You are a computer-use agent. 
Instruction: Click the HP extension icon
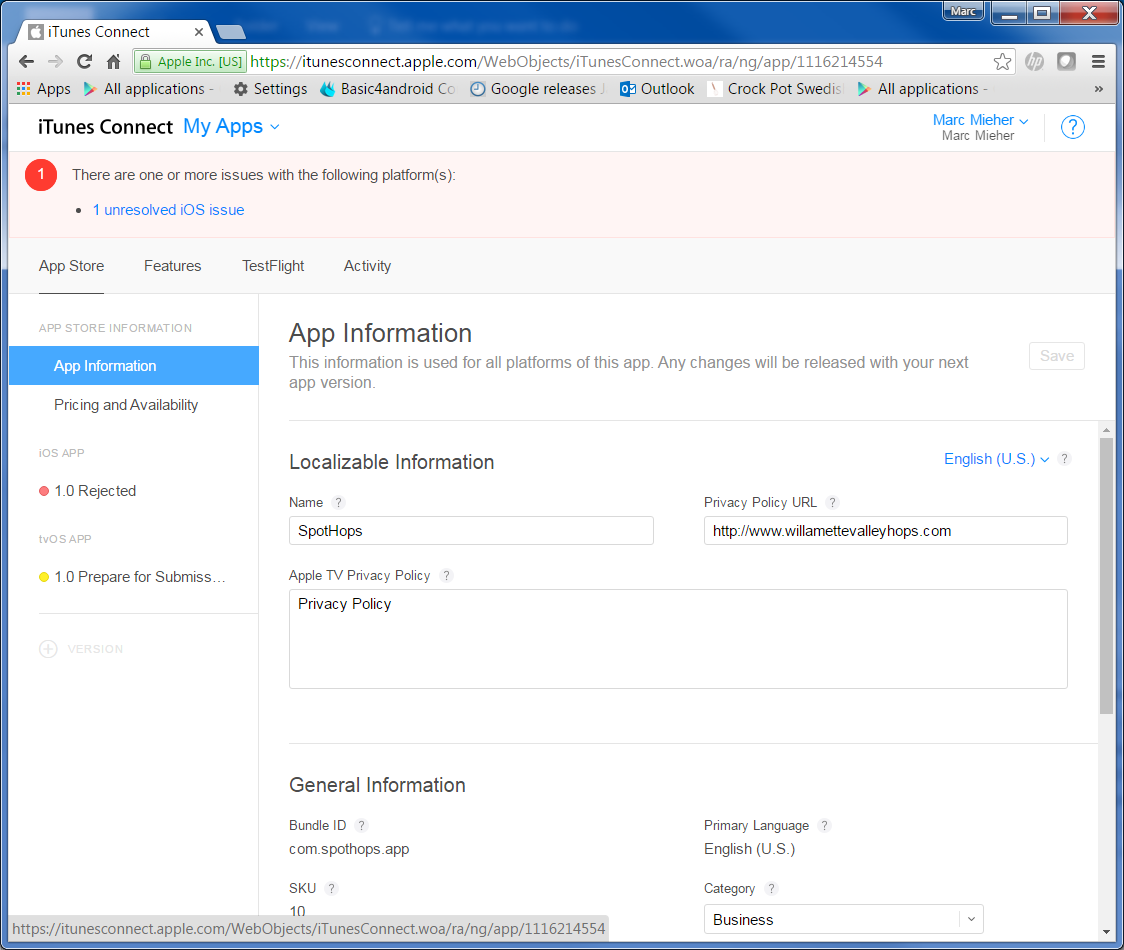(1034, 62)
